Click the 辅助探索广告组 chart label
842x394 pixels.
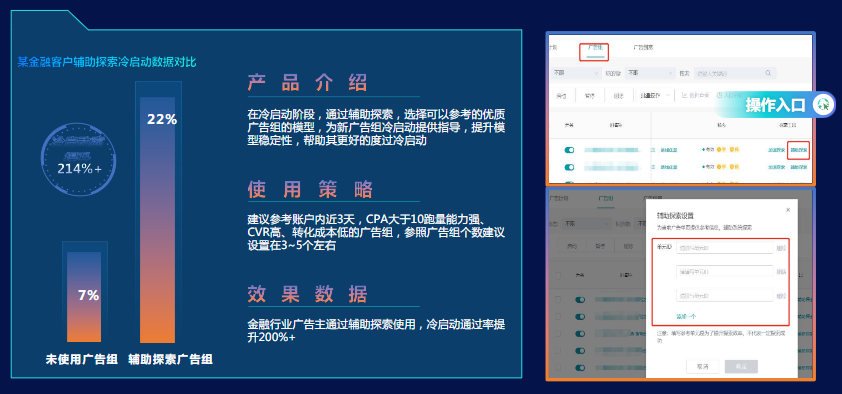[170, 359]
